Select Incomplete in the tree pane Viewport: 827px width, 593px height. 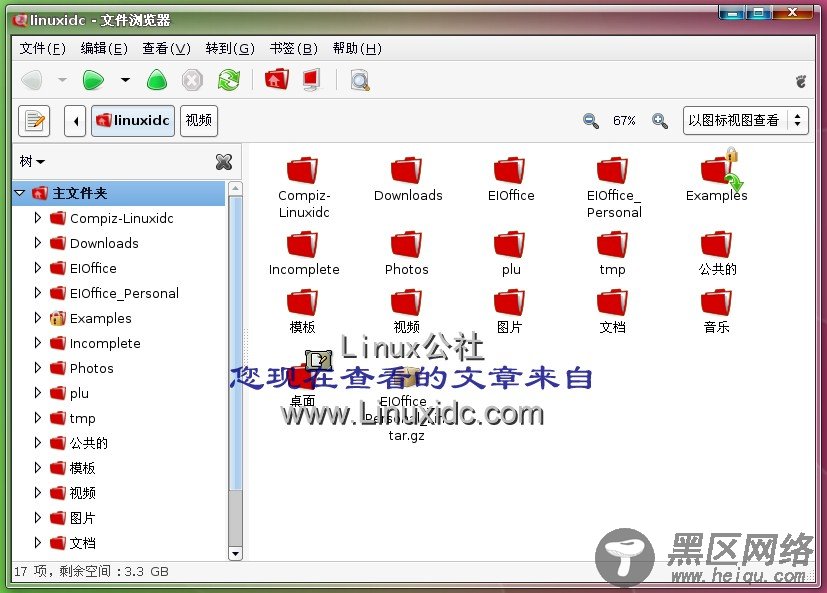point(105,343)
